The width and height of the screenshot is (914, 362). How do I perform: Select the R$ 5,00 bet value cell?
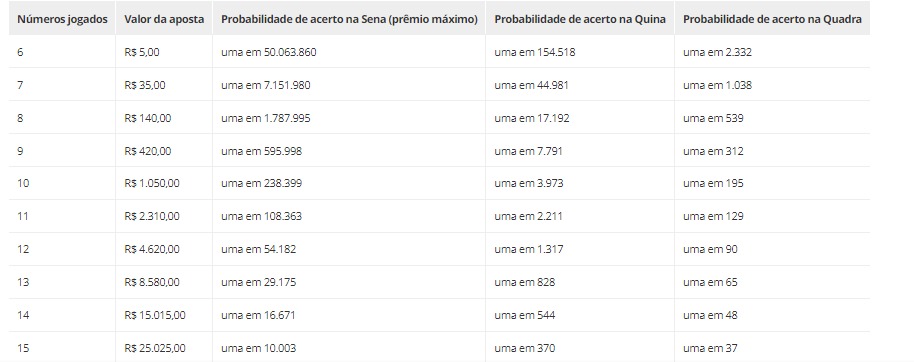tap(164, 52)
